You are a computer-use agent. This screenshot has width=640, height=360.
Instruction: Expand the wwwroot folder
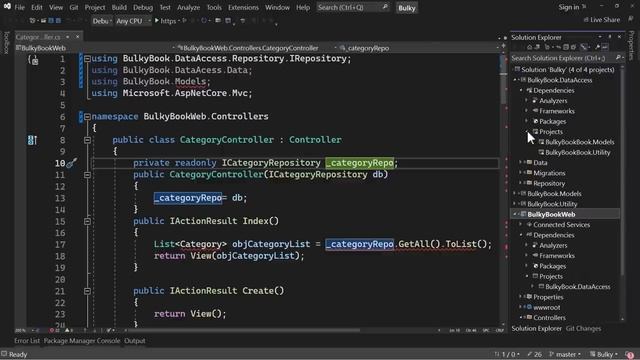521,307
